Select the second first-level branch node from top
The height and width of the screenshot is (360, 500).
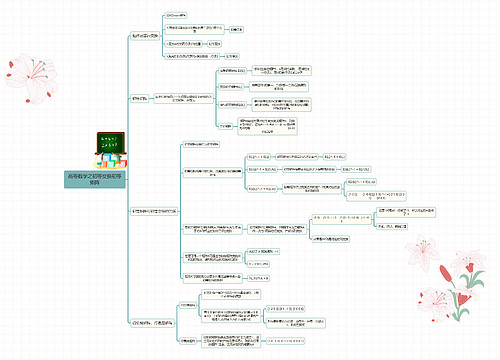(x=139, y=99)
